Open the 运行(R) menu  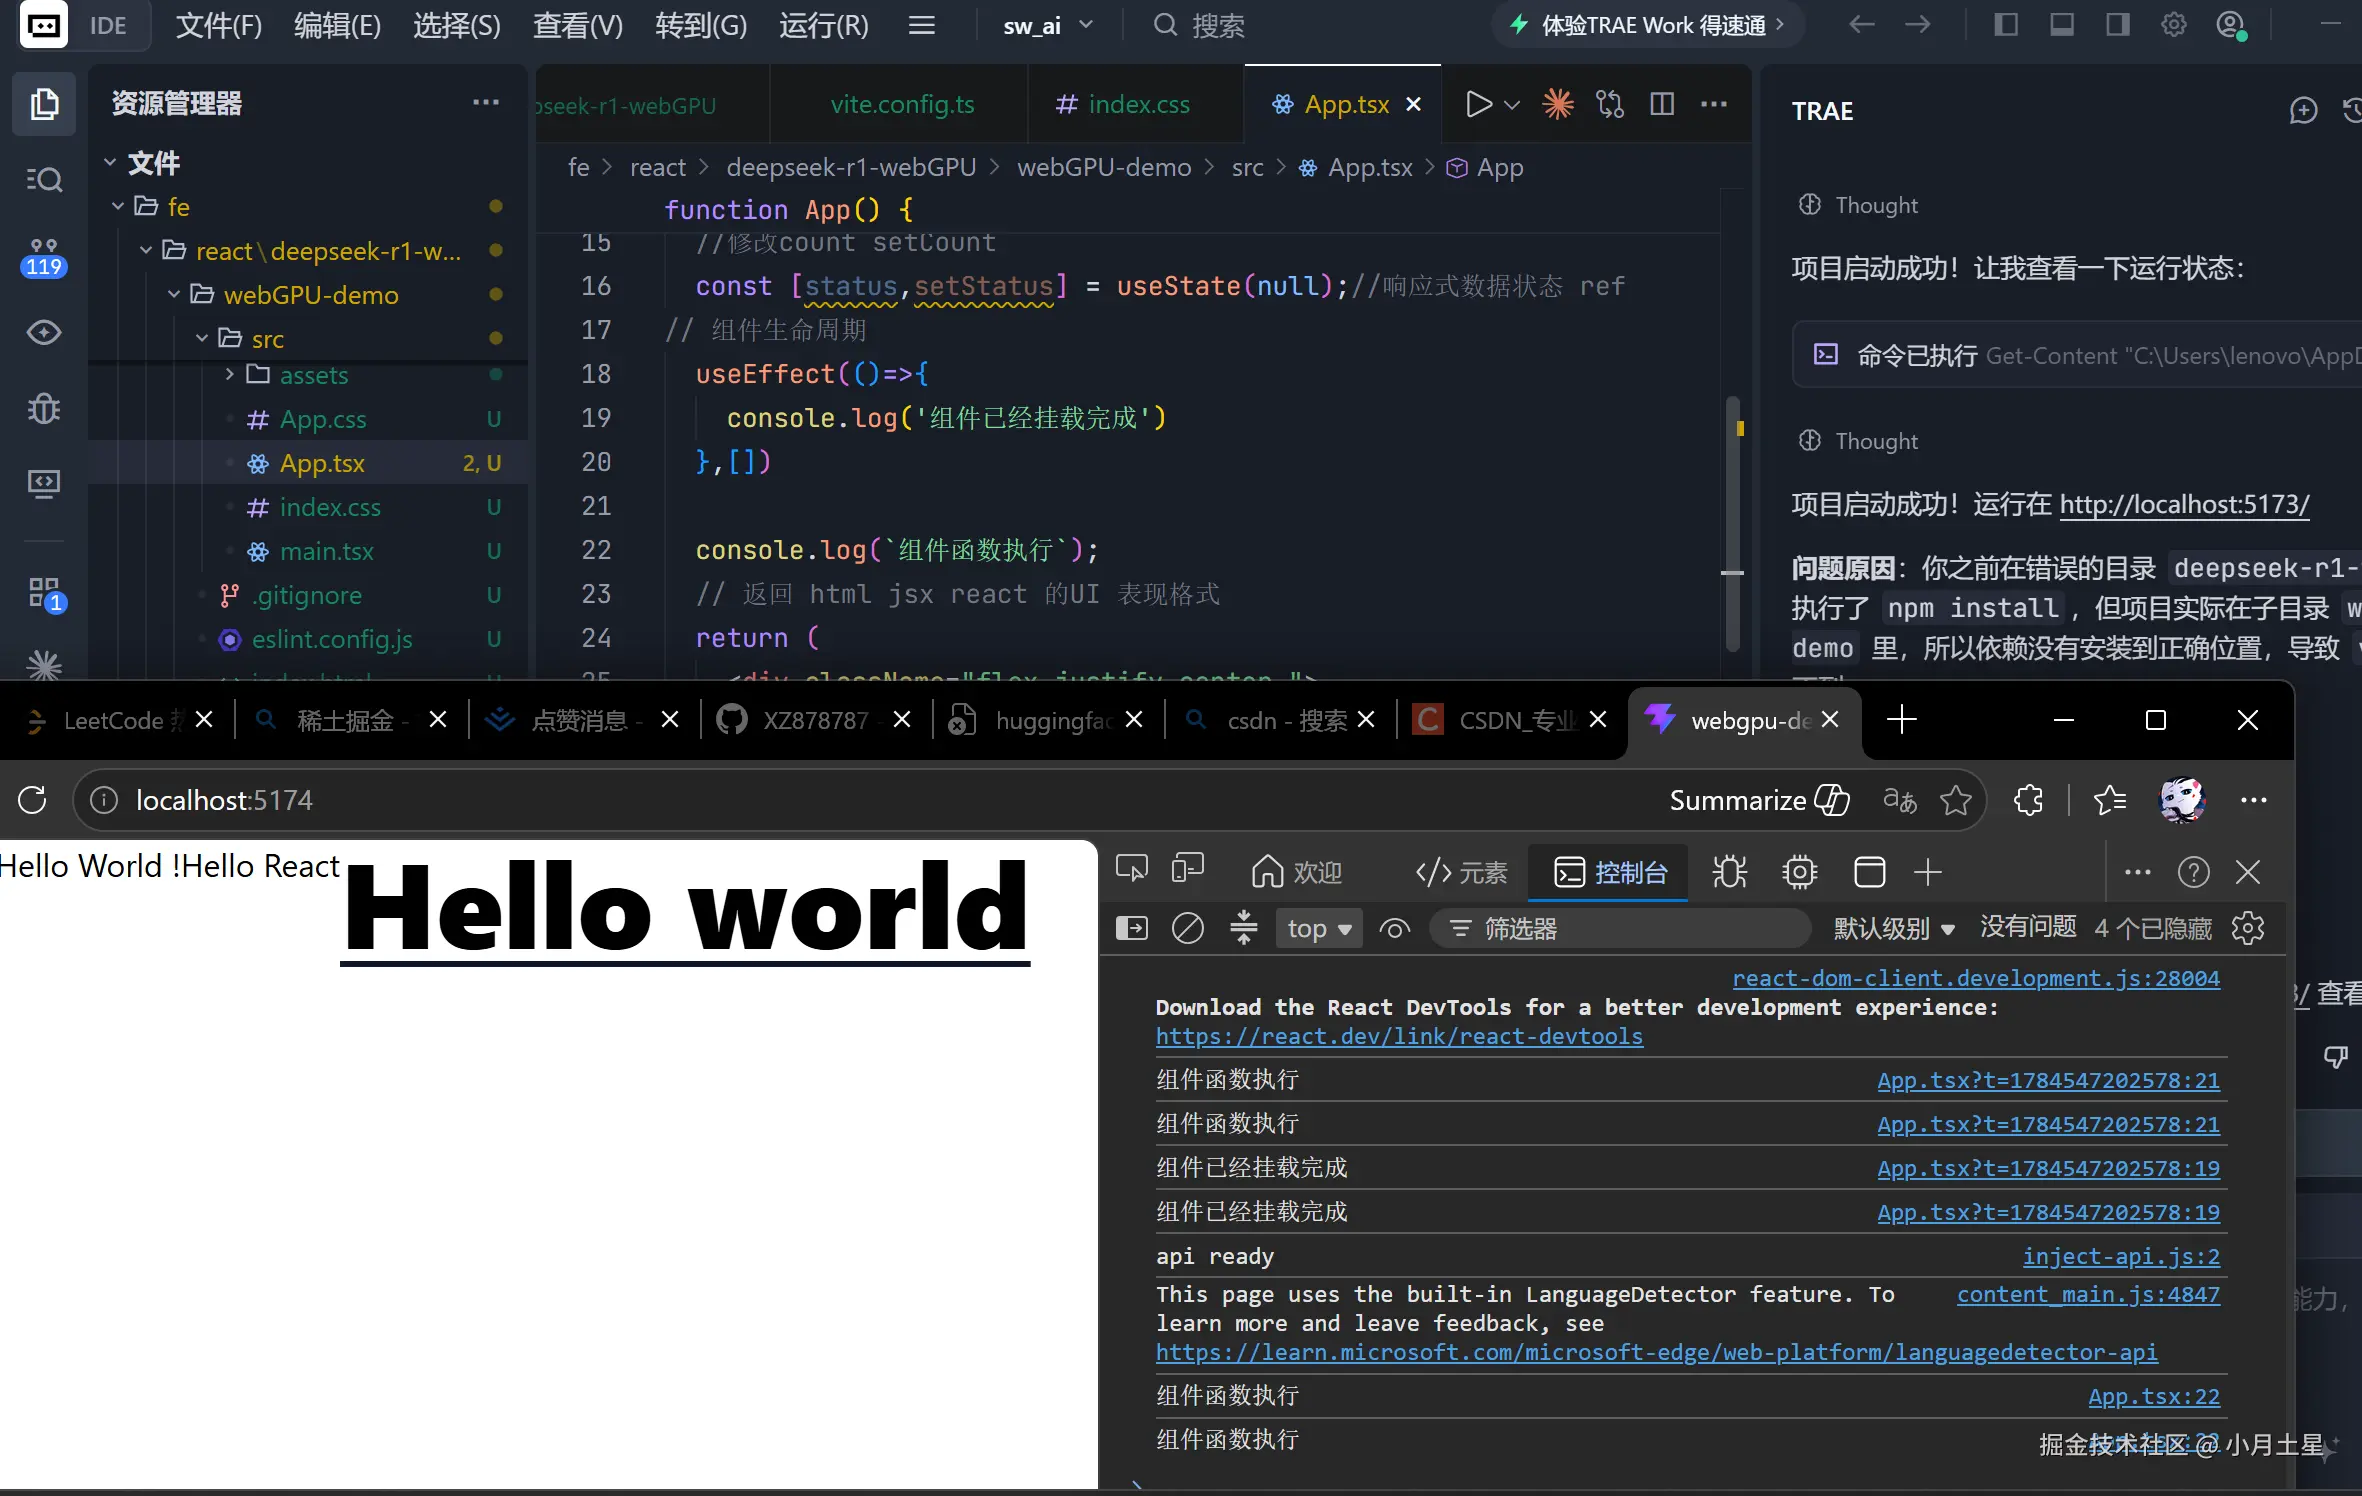click(824, 25)
